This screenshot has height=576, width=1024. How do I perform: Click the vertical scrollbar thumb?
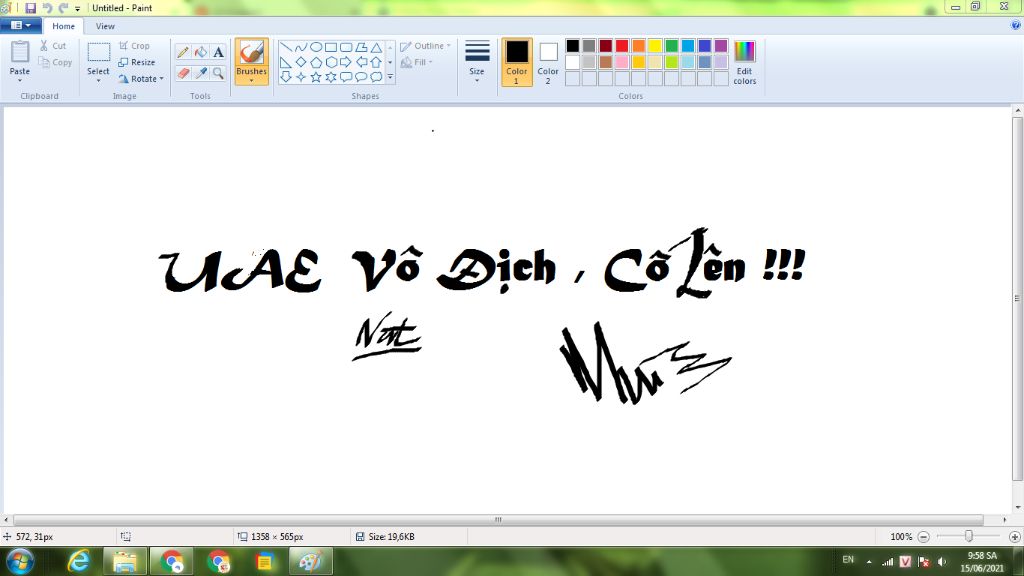point(1017,298)
